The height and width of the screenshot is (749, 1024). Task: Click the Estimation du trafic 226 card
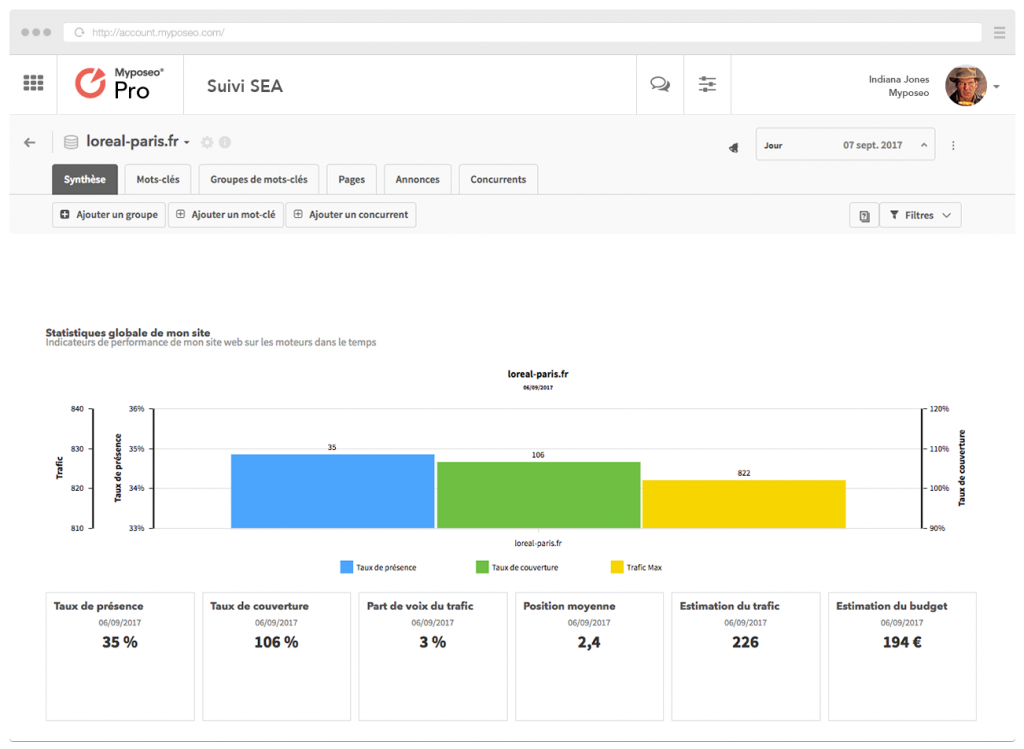pos(746,656)
